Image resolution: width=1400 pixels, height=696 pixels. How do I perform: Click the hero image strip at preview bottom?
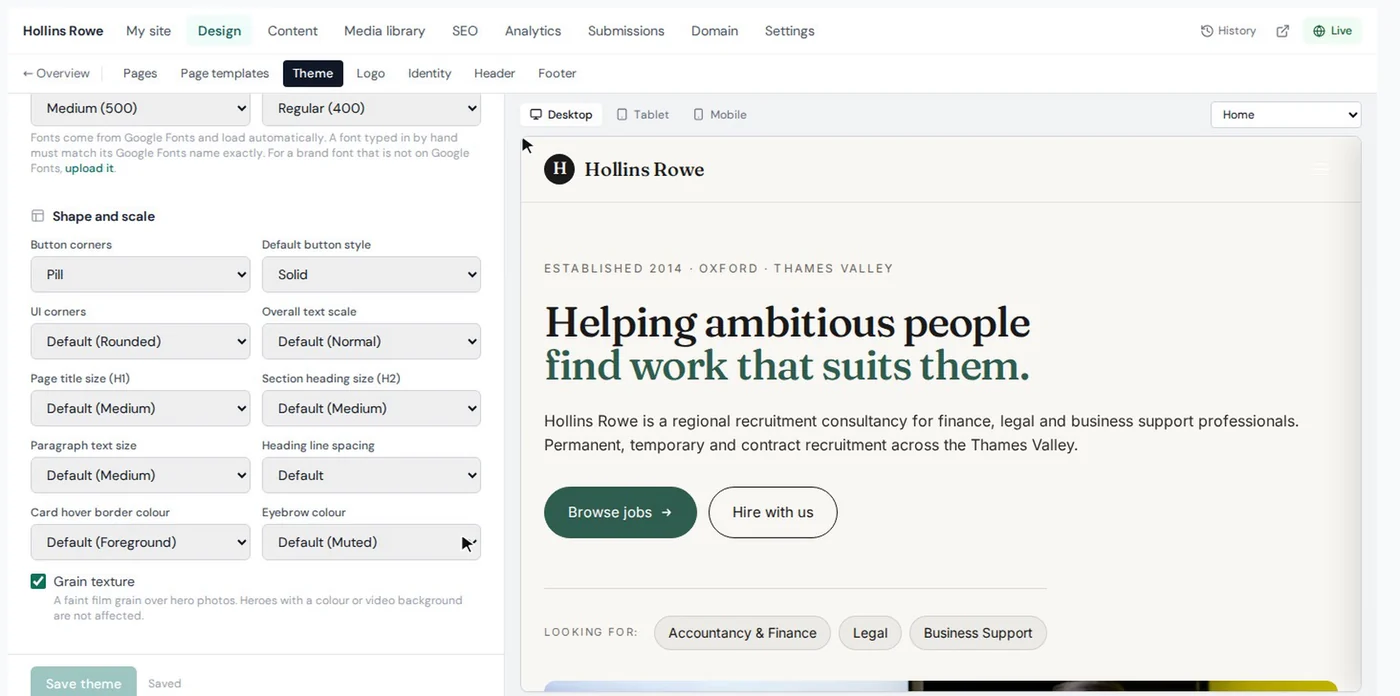[940, 687]
